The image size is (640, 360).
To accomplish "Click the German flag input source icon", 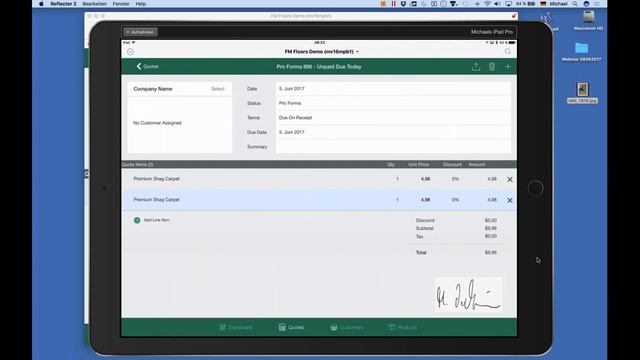I will [x=543, y=4].
